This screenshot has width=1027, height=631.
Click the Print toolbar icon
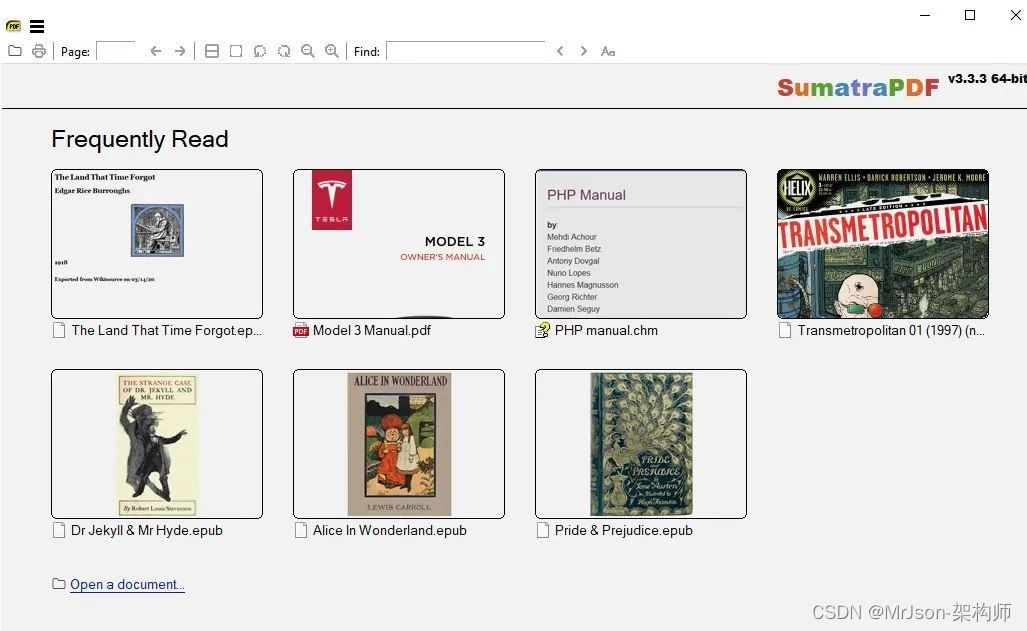point(39,51)
